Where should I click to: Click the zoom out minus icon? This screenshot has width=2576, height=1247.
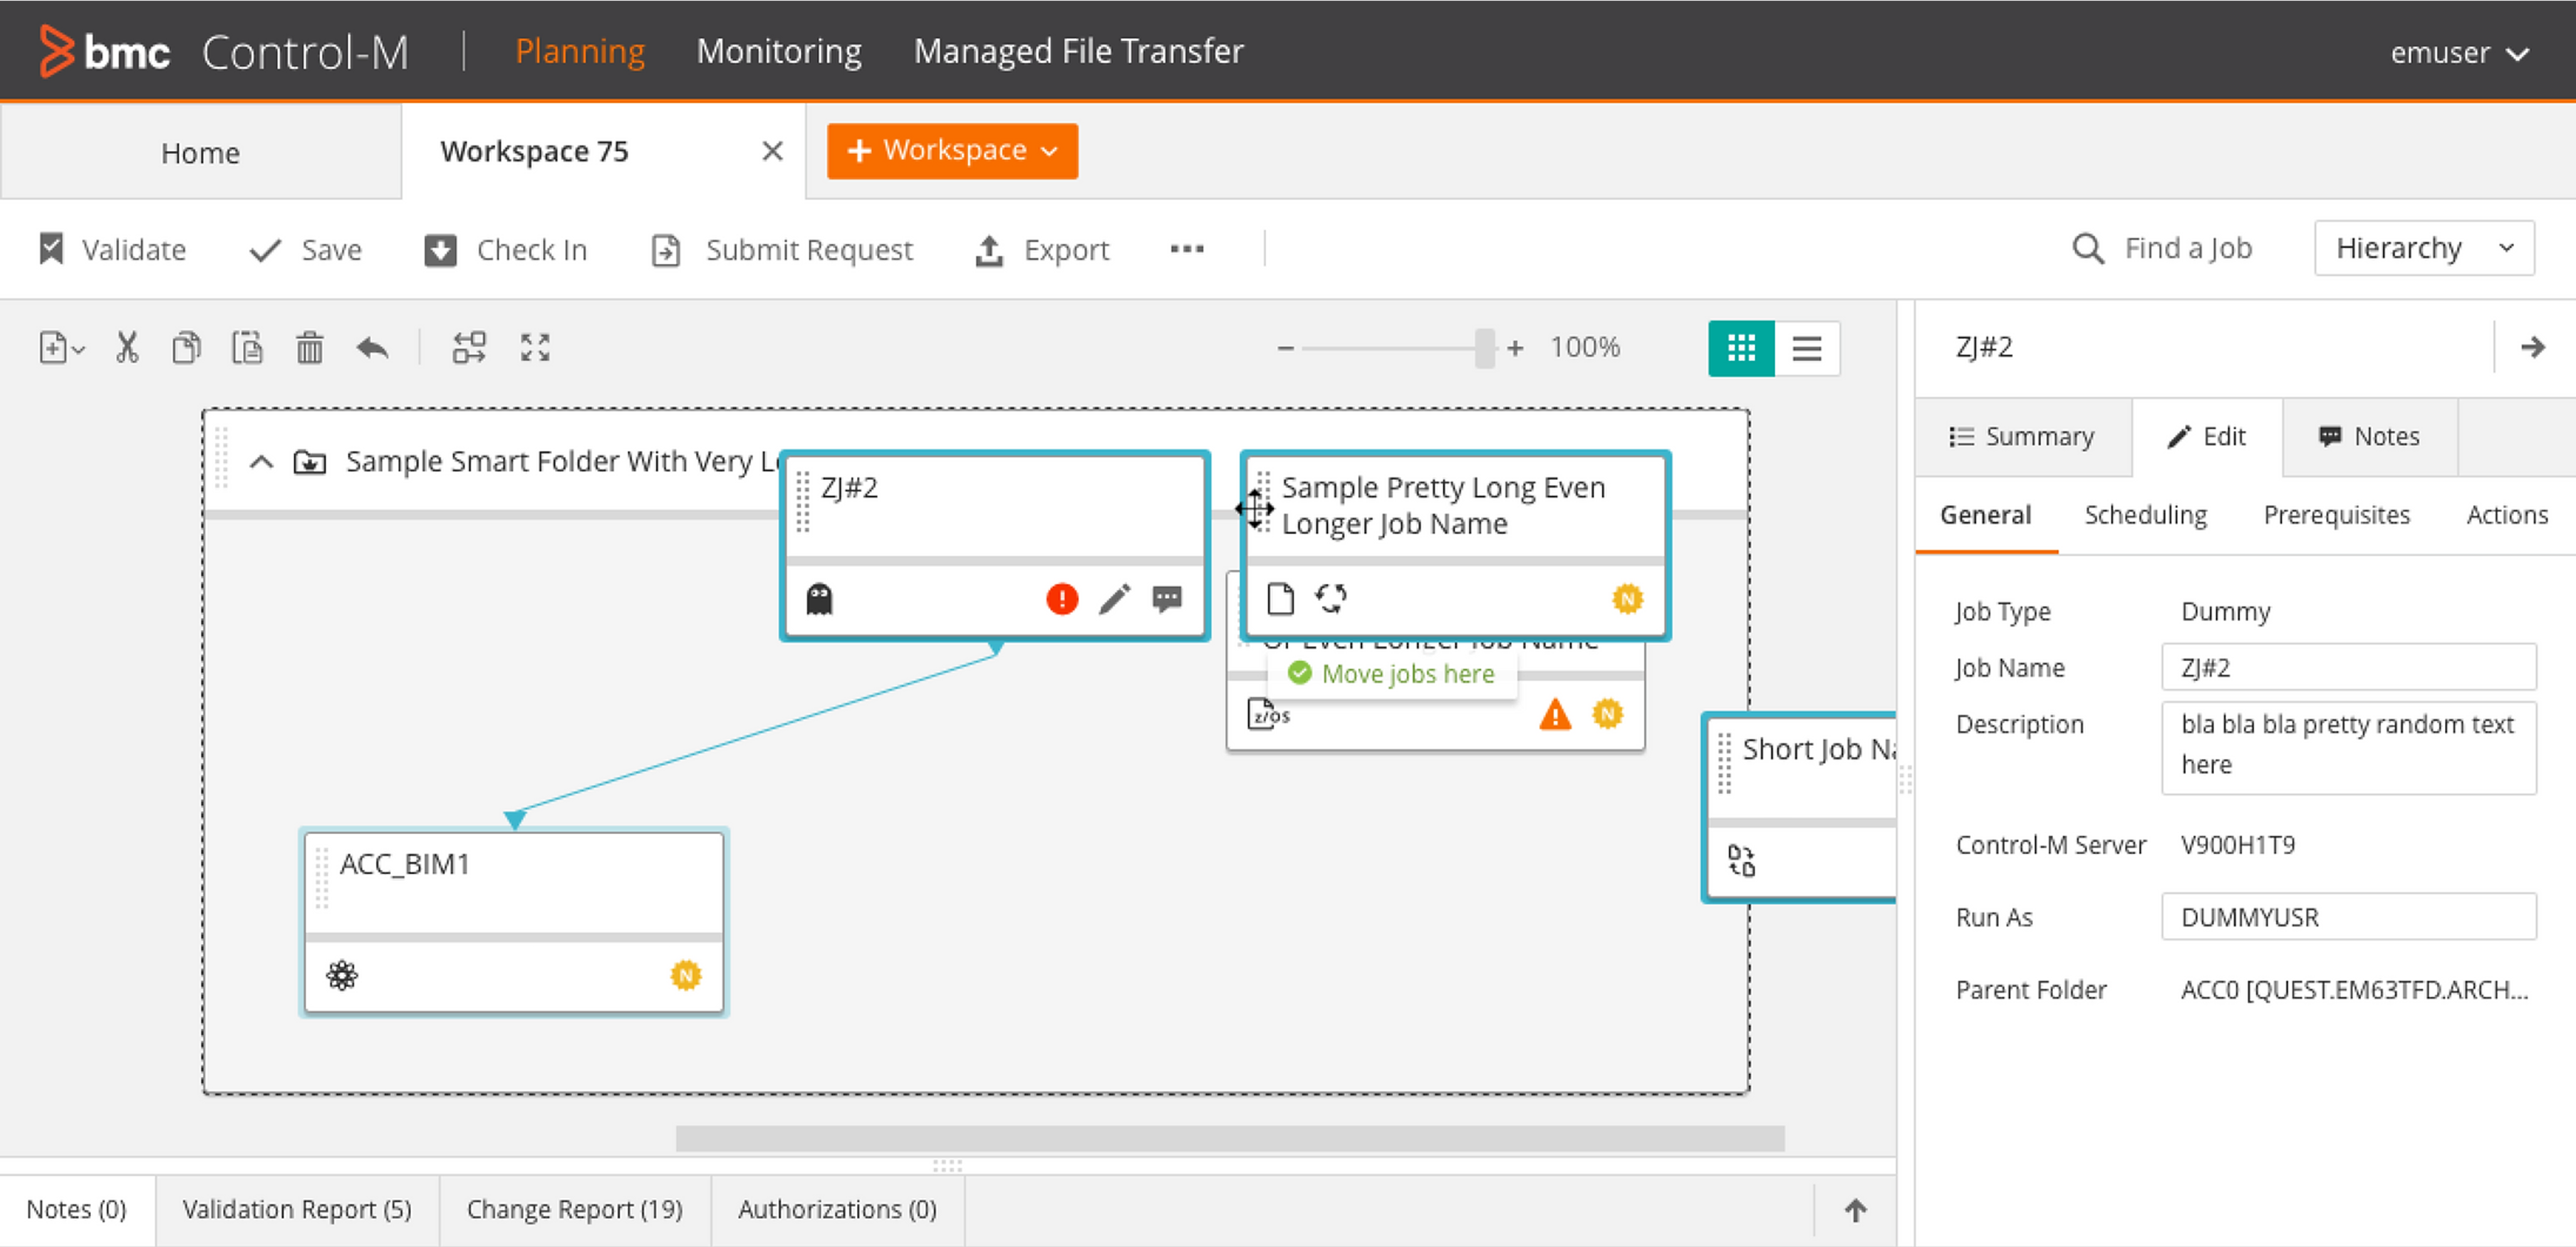point(1286,348)
